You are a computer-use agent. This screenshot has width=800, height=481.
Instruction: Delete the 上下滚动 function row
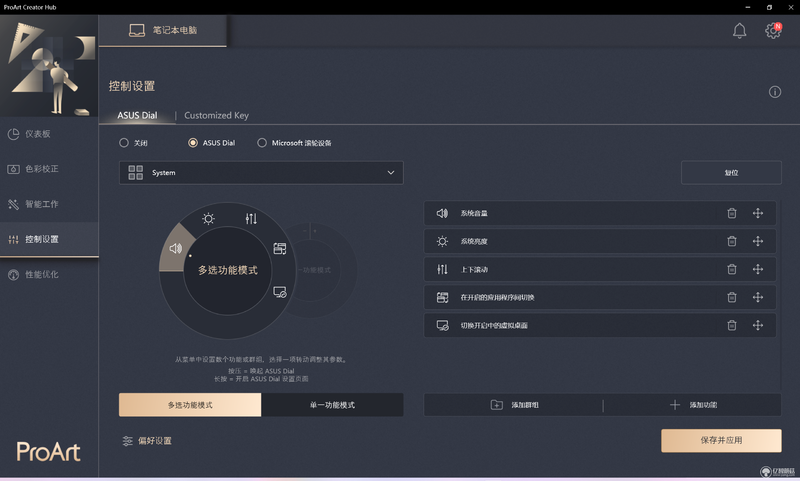(732, 269)
